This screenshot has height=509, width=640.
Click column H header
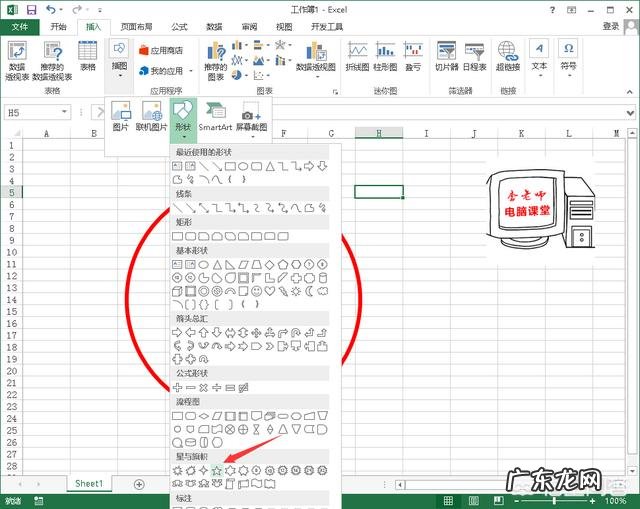click(x=379, y=133)
